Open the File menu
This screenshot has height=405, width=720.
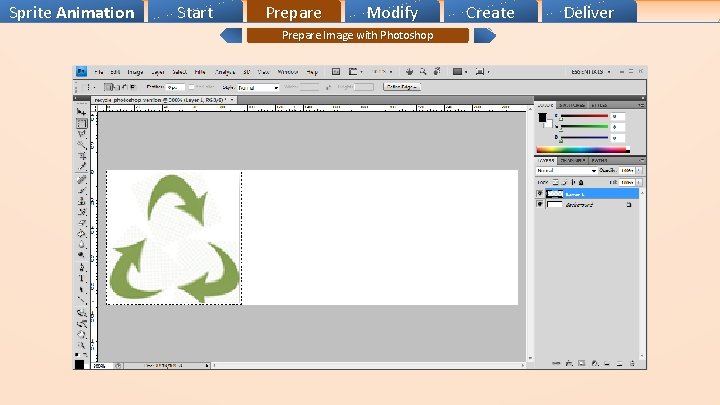(99, 72)
